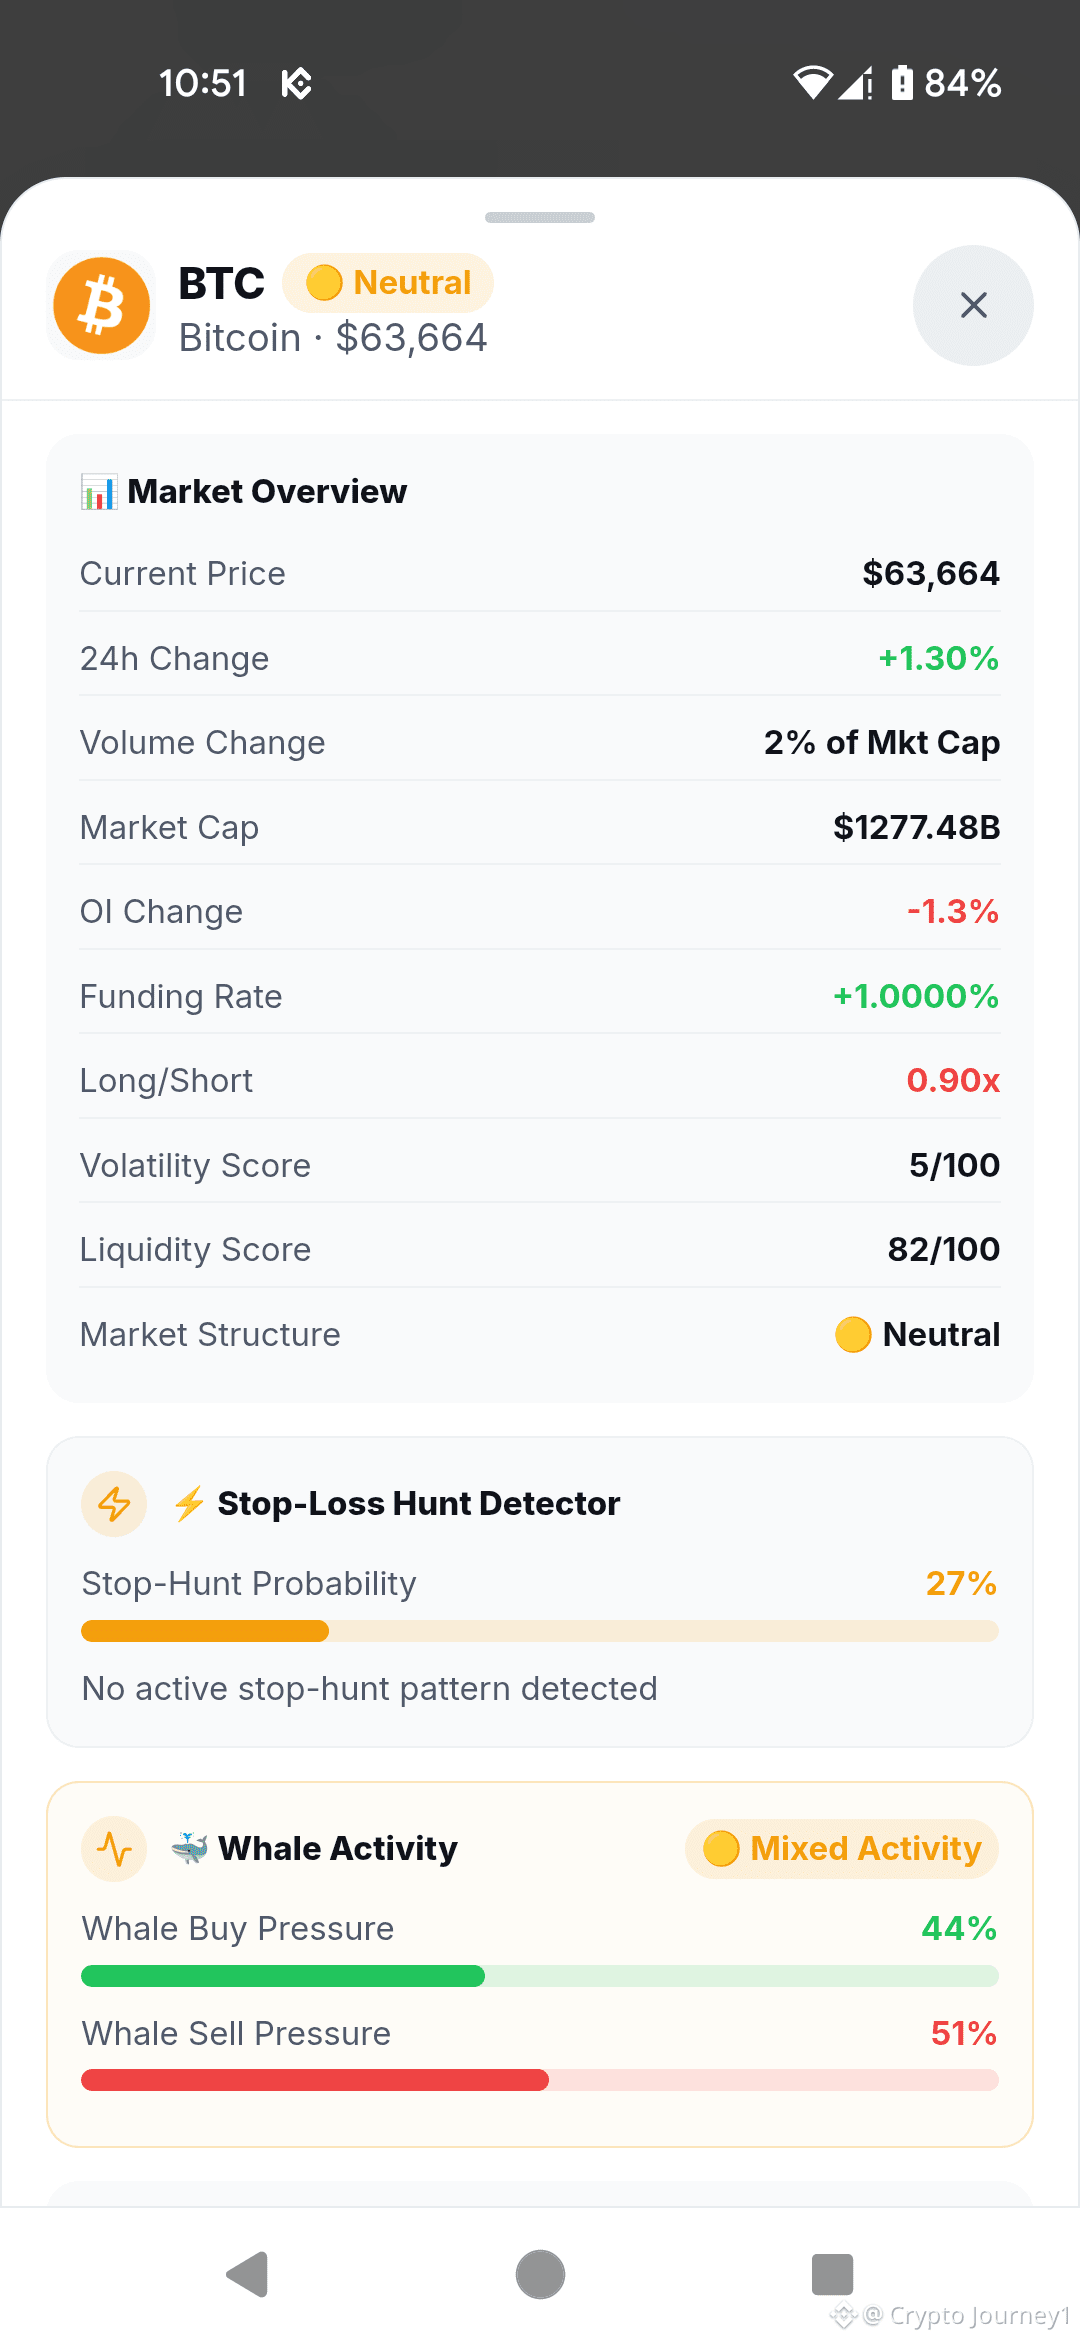
Task: Tap the Android home circle button
Action: coord(540,2275)
